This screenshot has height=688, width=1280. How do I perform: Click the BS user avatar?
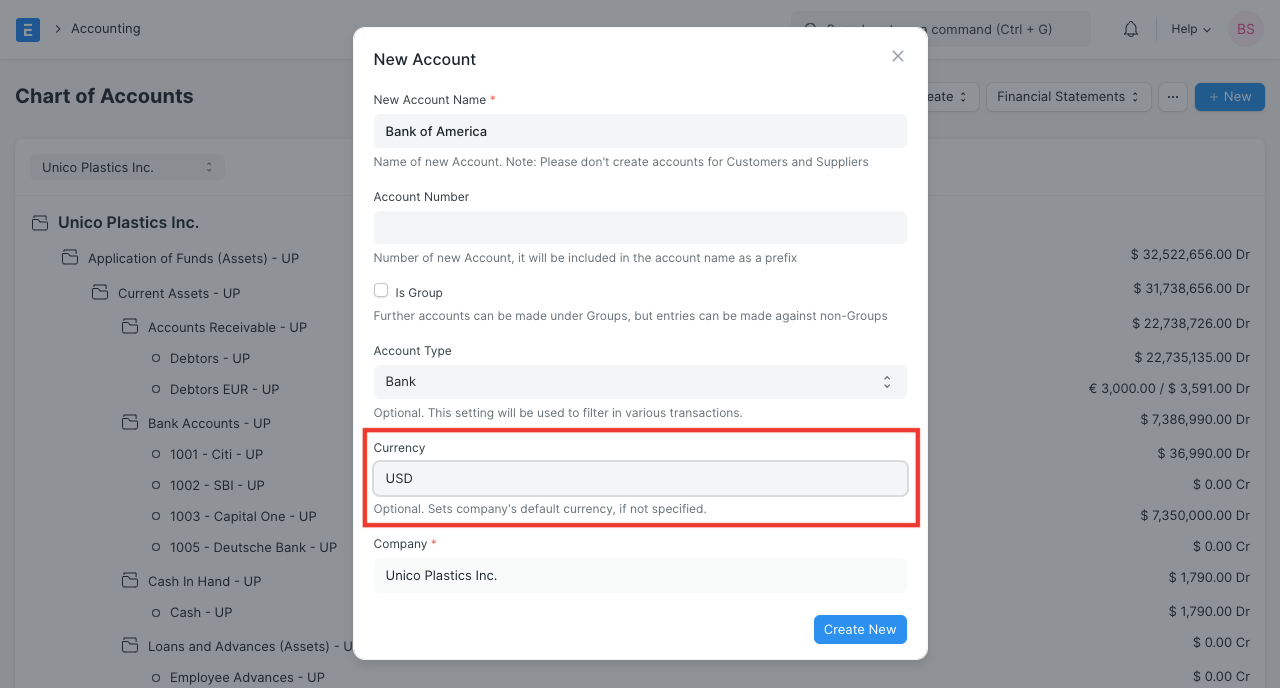[1245, 29]
